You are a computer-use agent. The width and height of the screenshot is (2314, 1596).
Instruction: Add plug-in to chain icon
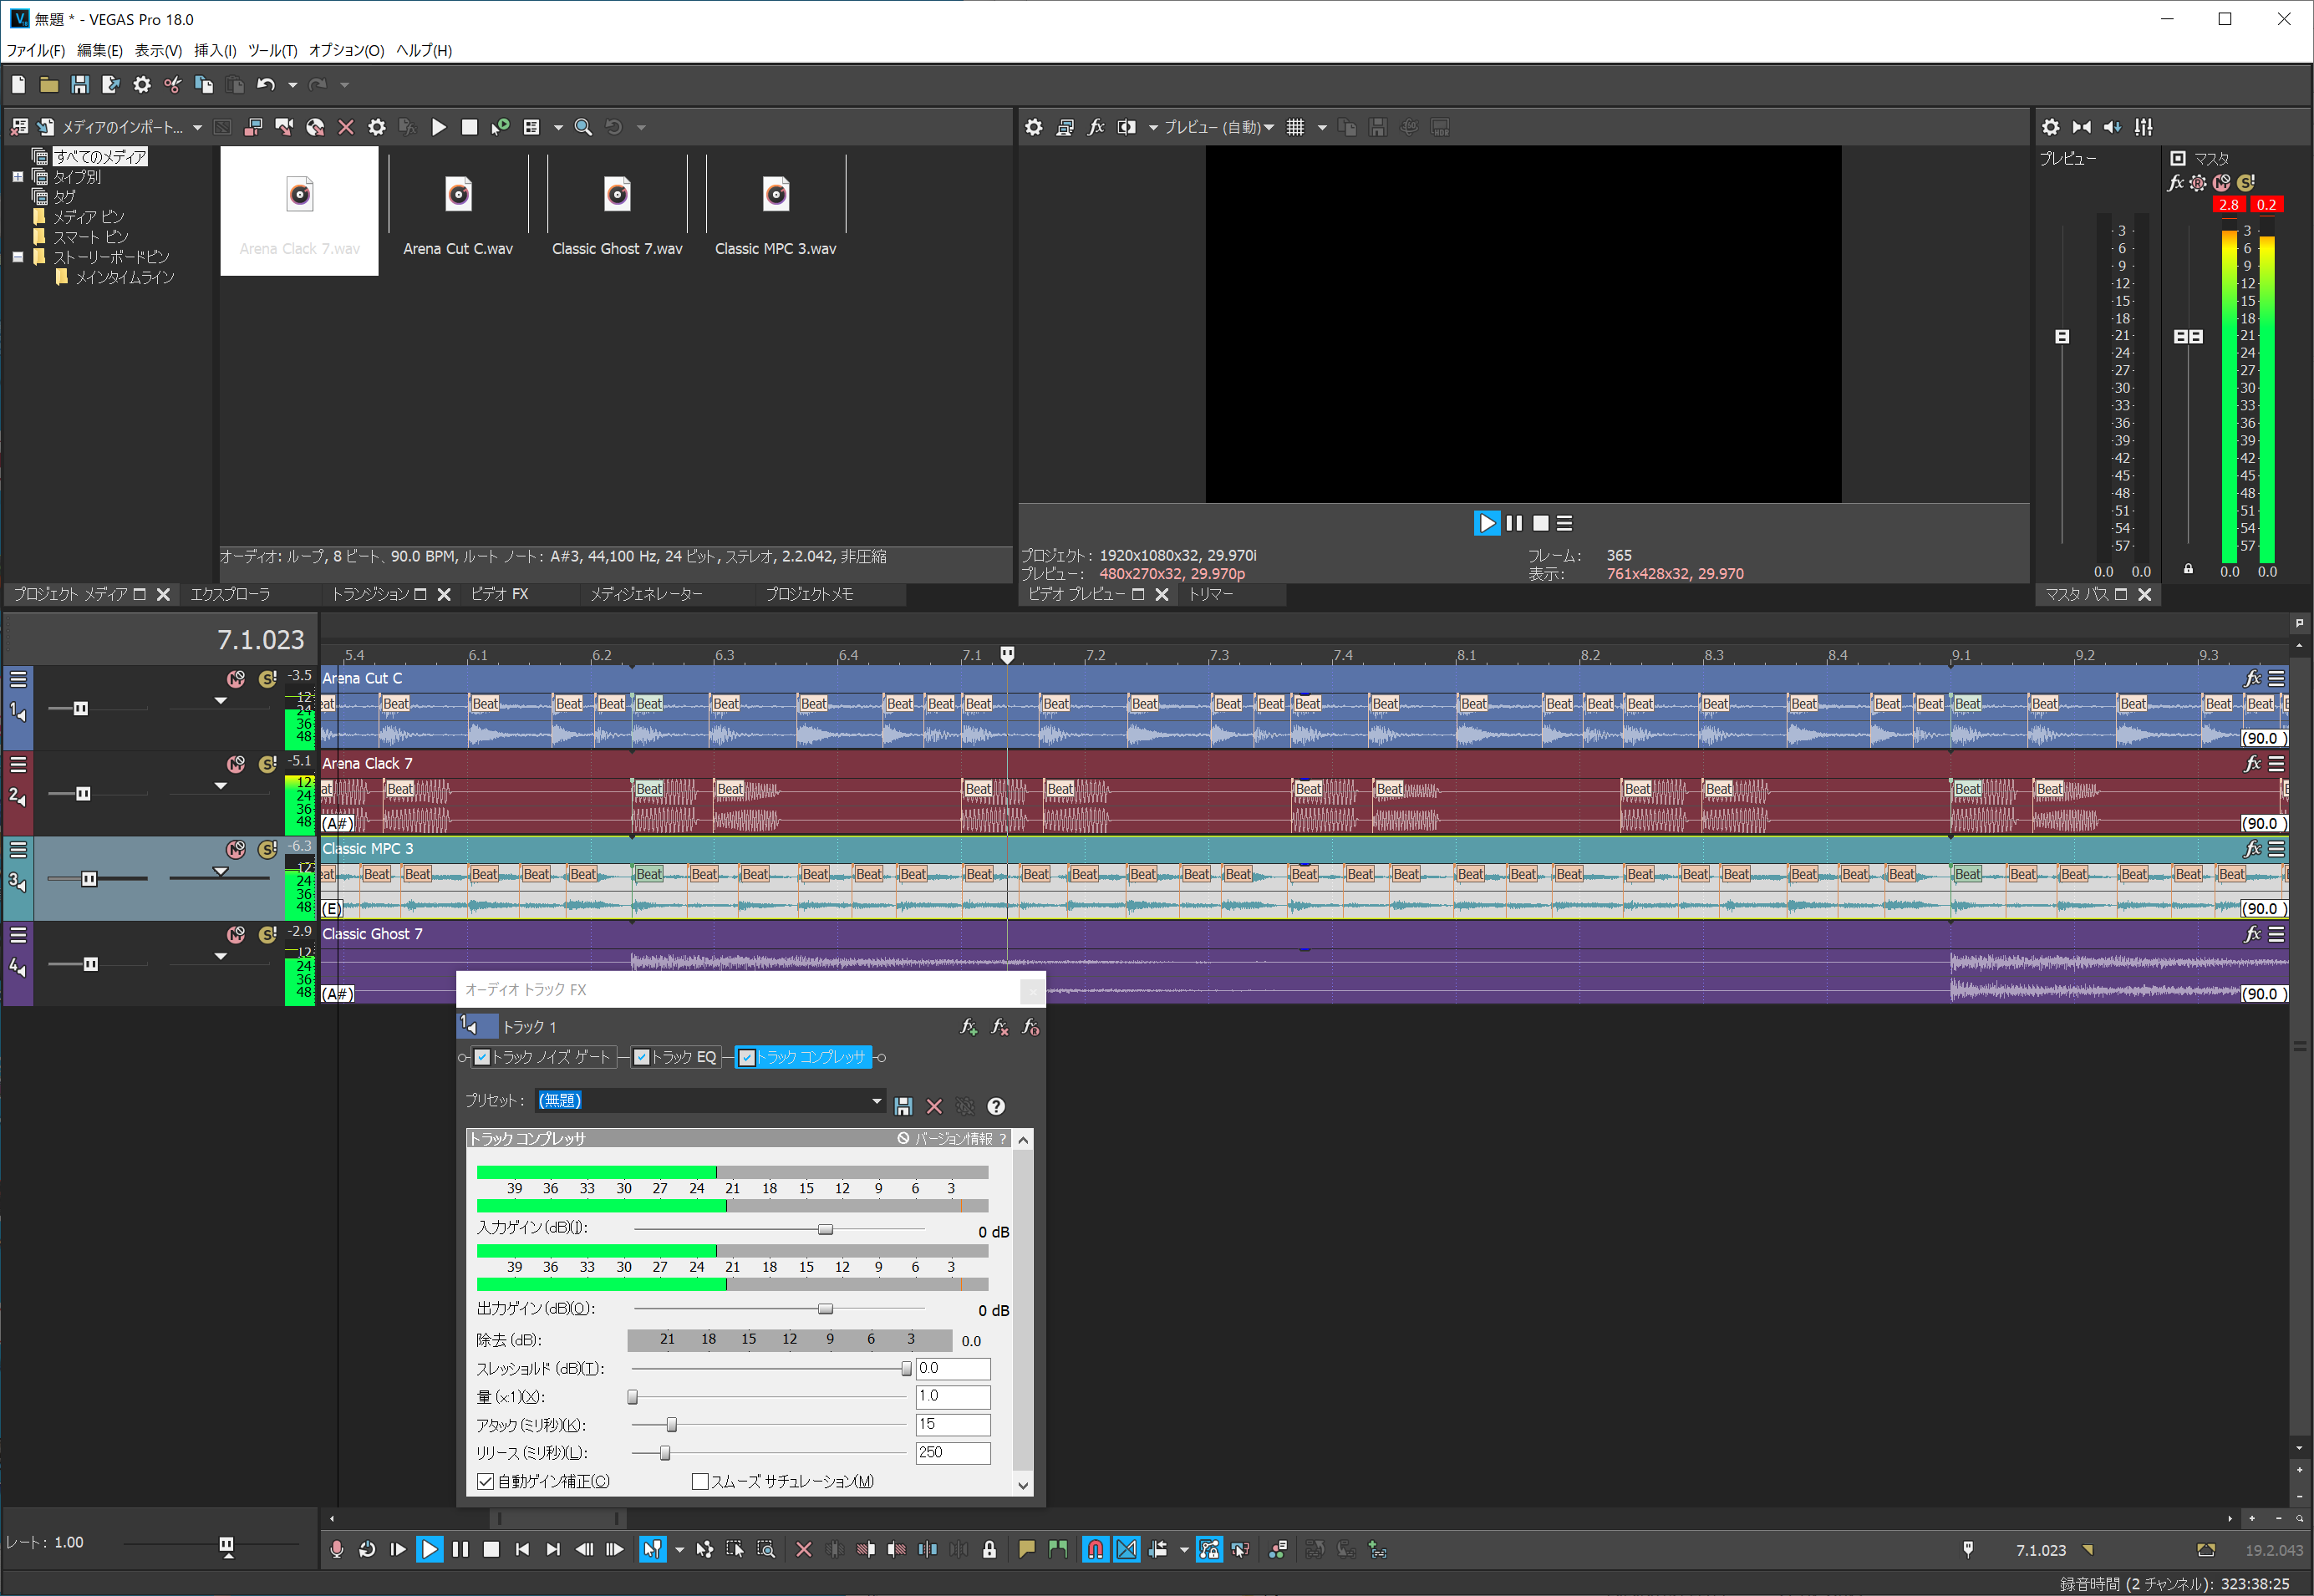click(x=969, y=1027)
